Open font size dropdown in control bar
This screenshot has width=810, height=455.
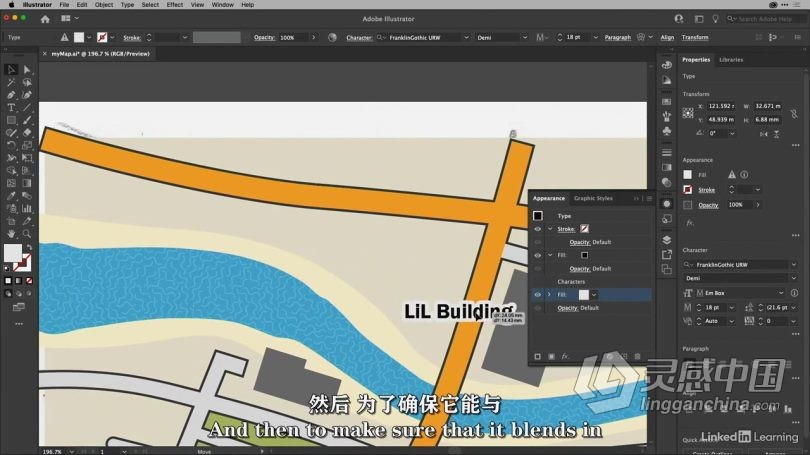tap(595, 37)
